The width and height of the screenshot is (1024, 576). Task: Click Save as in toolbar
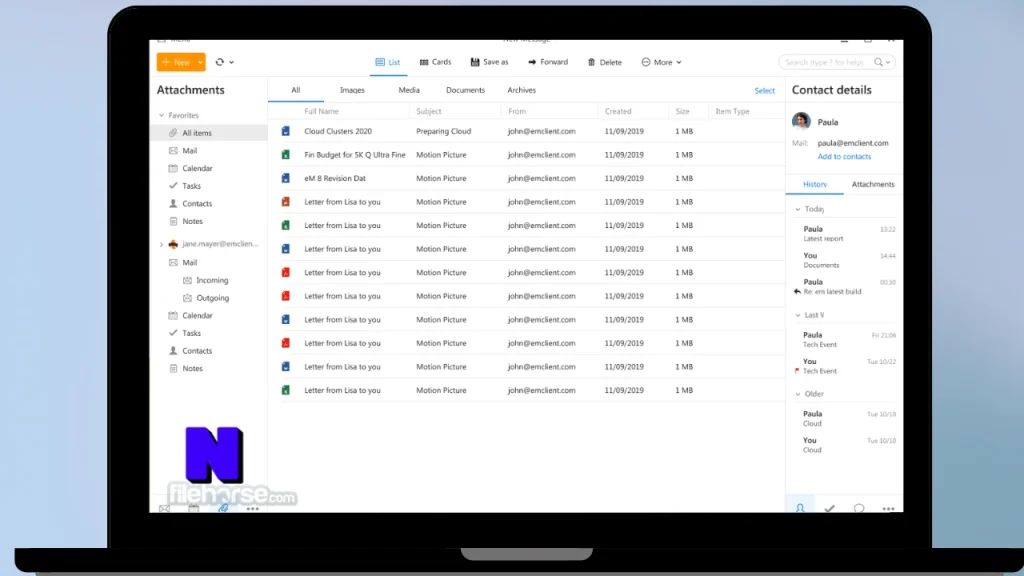coord(489,62)
